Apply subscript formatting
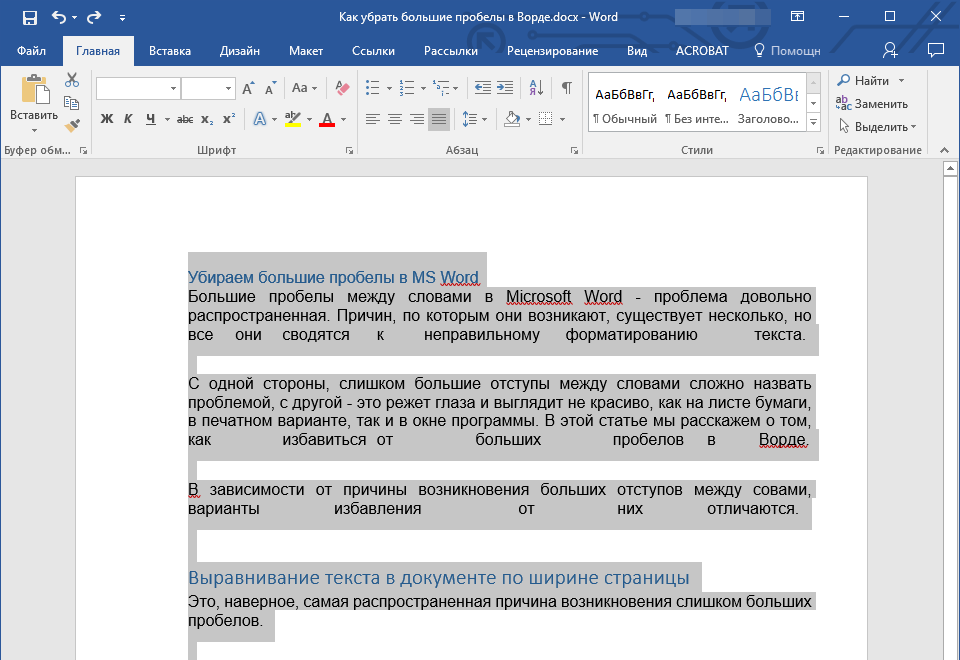The image size is (960, 660). pyautogui.click(x=207, y=119)
